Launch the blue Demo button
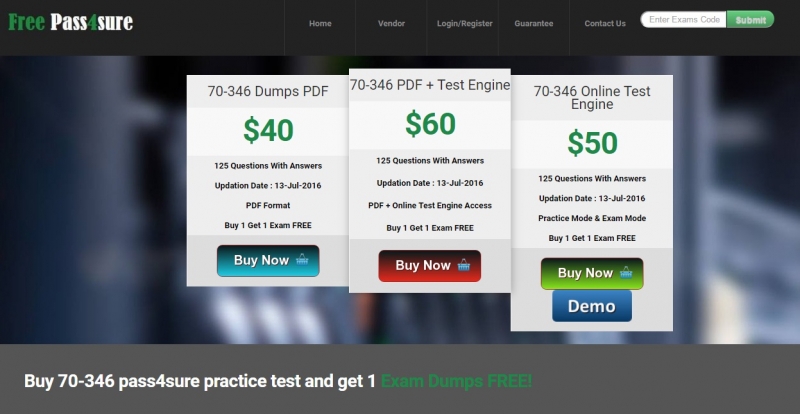 pos(592,306)
